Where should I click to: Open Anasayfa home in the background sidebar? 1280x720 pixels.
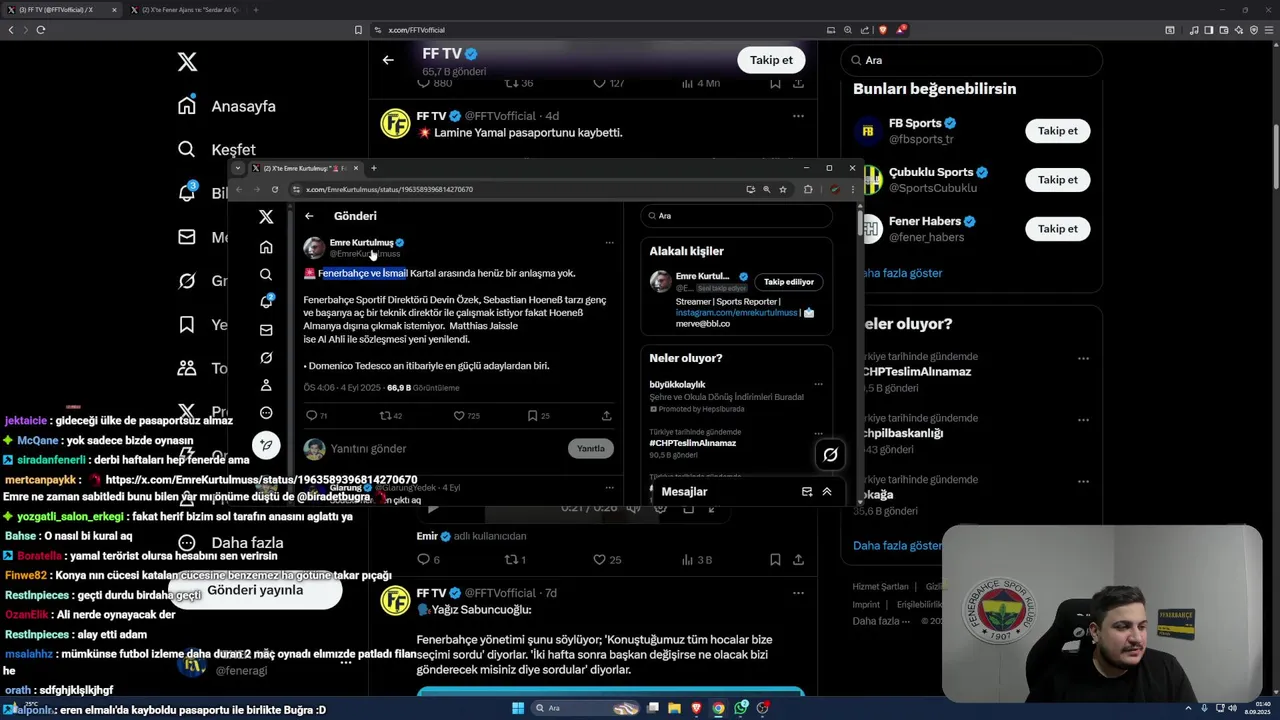pyautogui.click(x=227, y=106)
